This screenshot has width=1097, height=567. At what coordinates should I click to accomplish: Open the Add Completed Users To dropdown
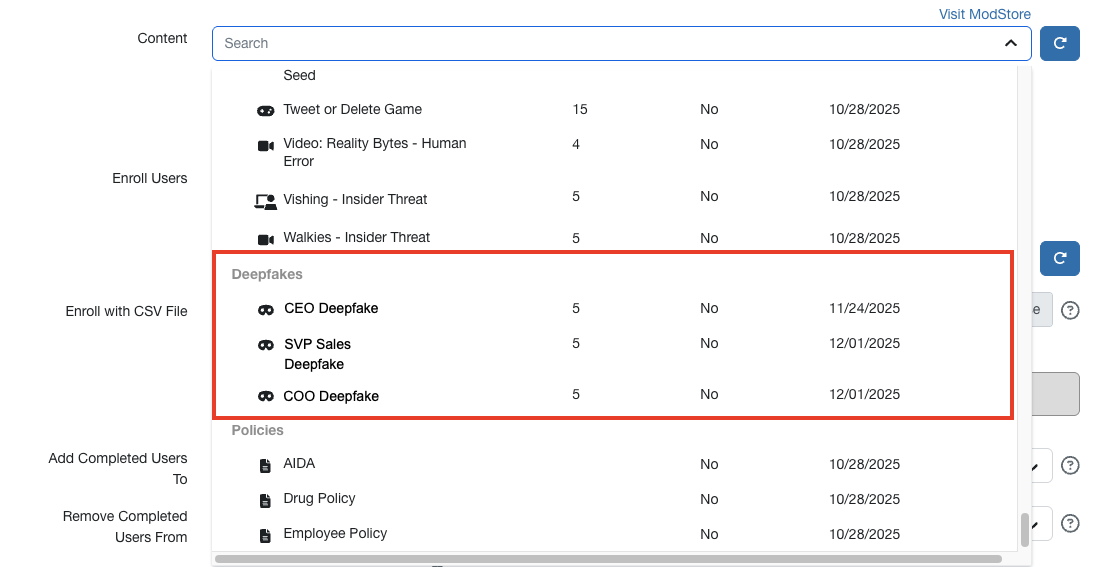point(1041,466)
